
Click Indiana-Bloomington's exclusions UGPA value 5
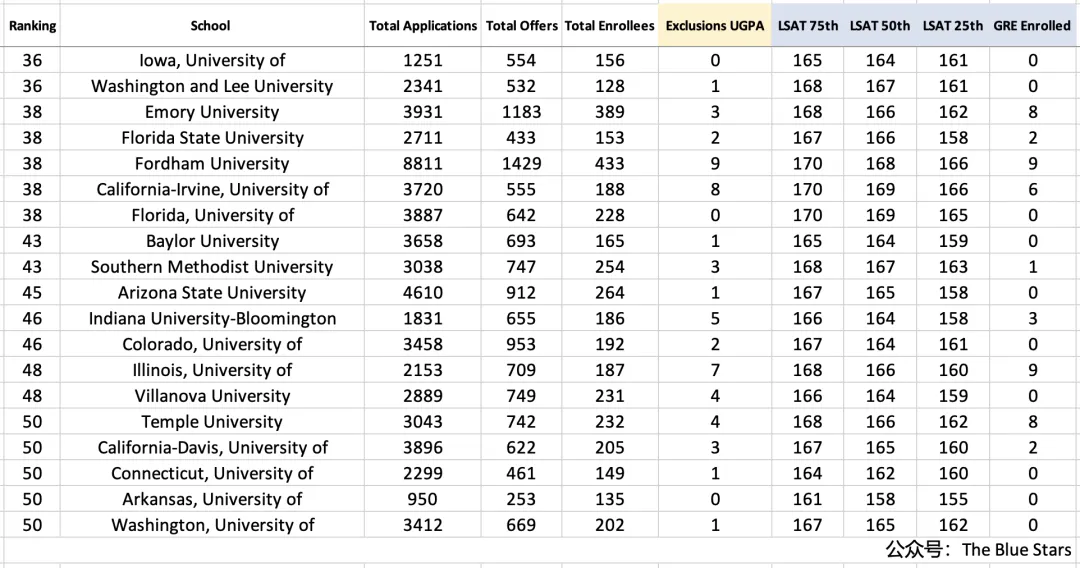point(715,319)
